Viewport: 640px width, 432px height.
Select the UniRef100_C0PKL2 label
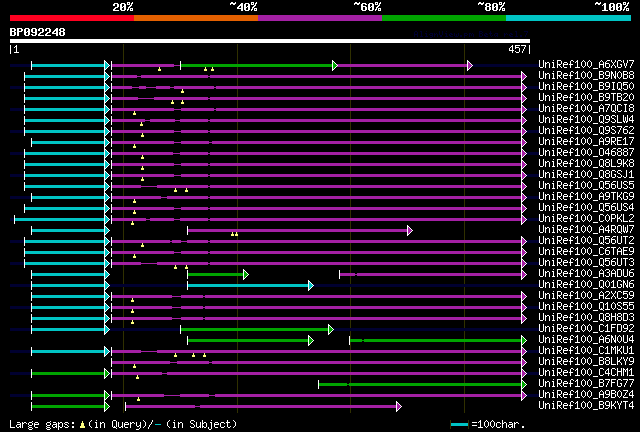tap(586, 219)
